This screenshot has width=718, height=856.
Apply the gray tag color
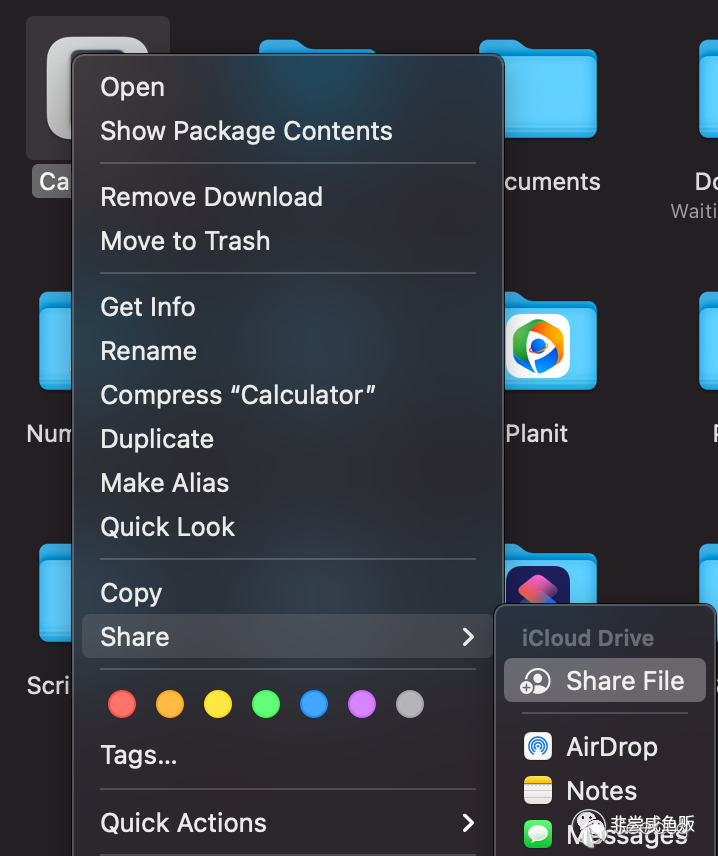click(x=410, y=704)
